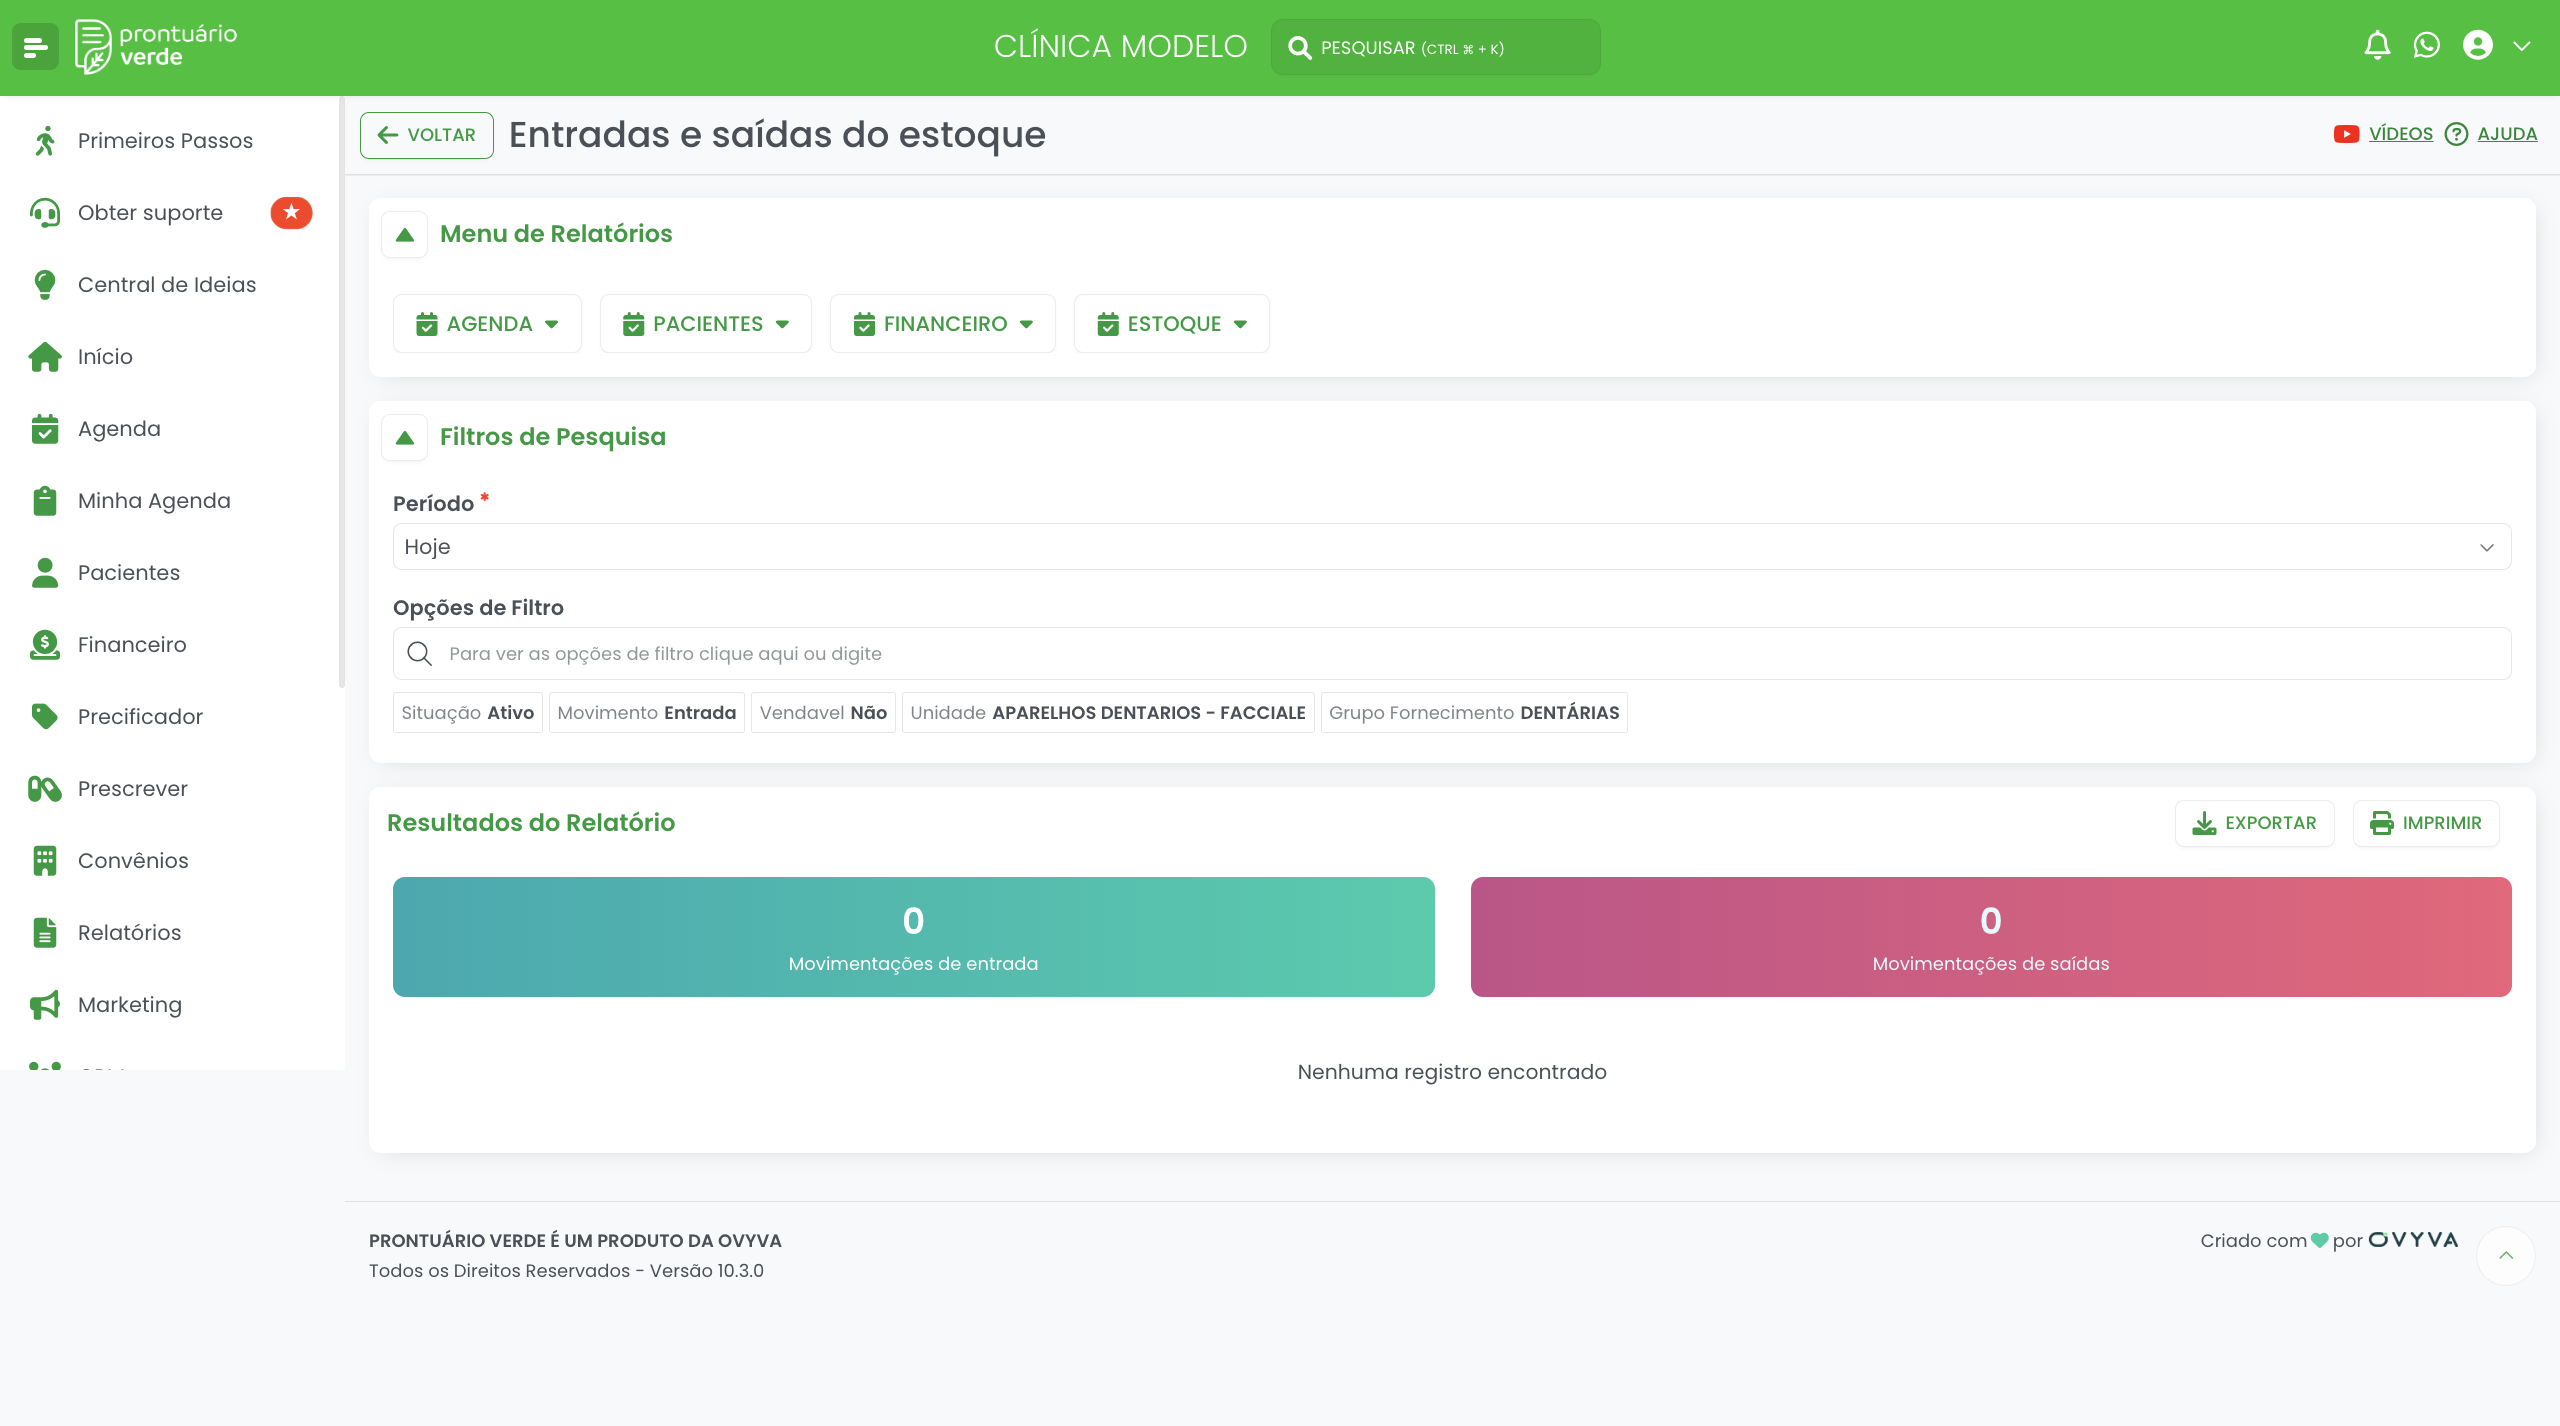Open the ESTOQUE reports dropdown
The width and height of the screenshot is (2560, 1426).
coord(1171,324)
